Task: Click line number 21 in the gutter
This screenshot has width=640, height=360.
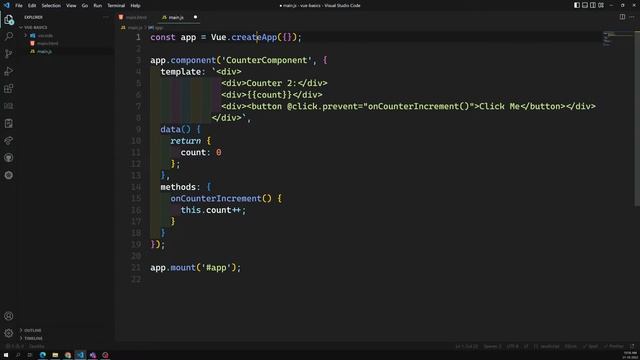Action: point(136,267)
